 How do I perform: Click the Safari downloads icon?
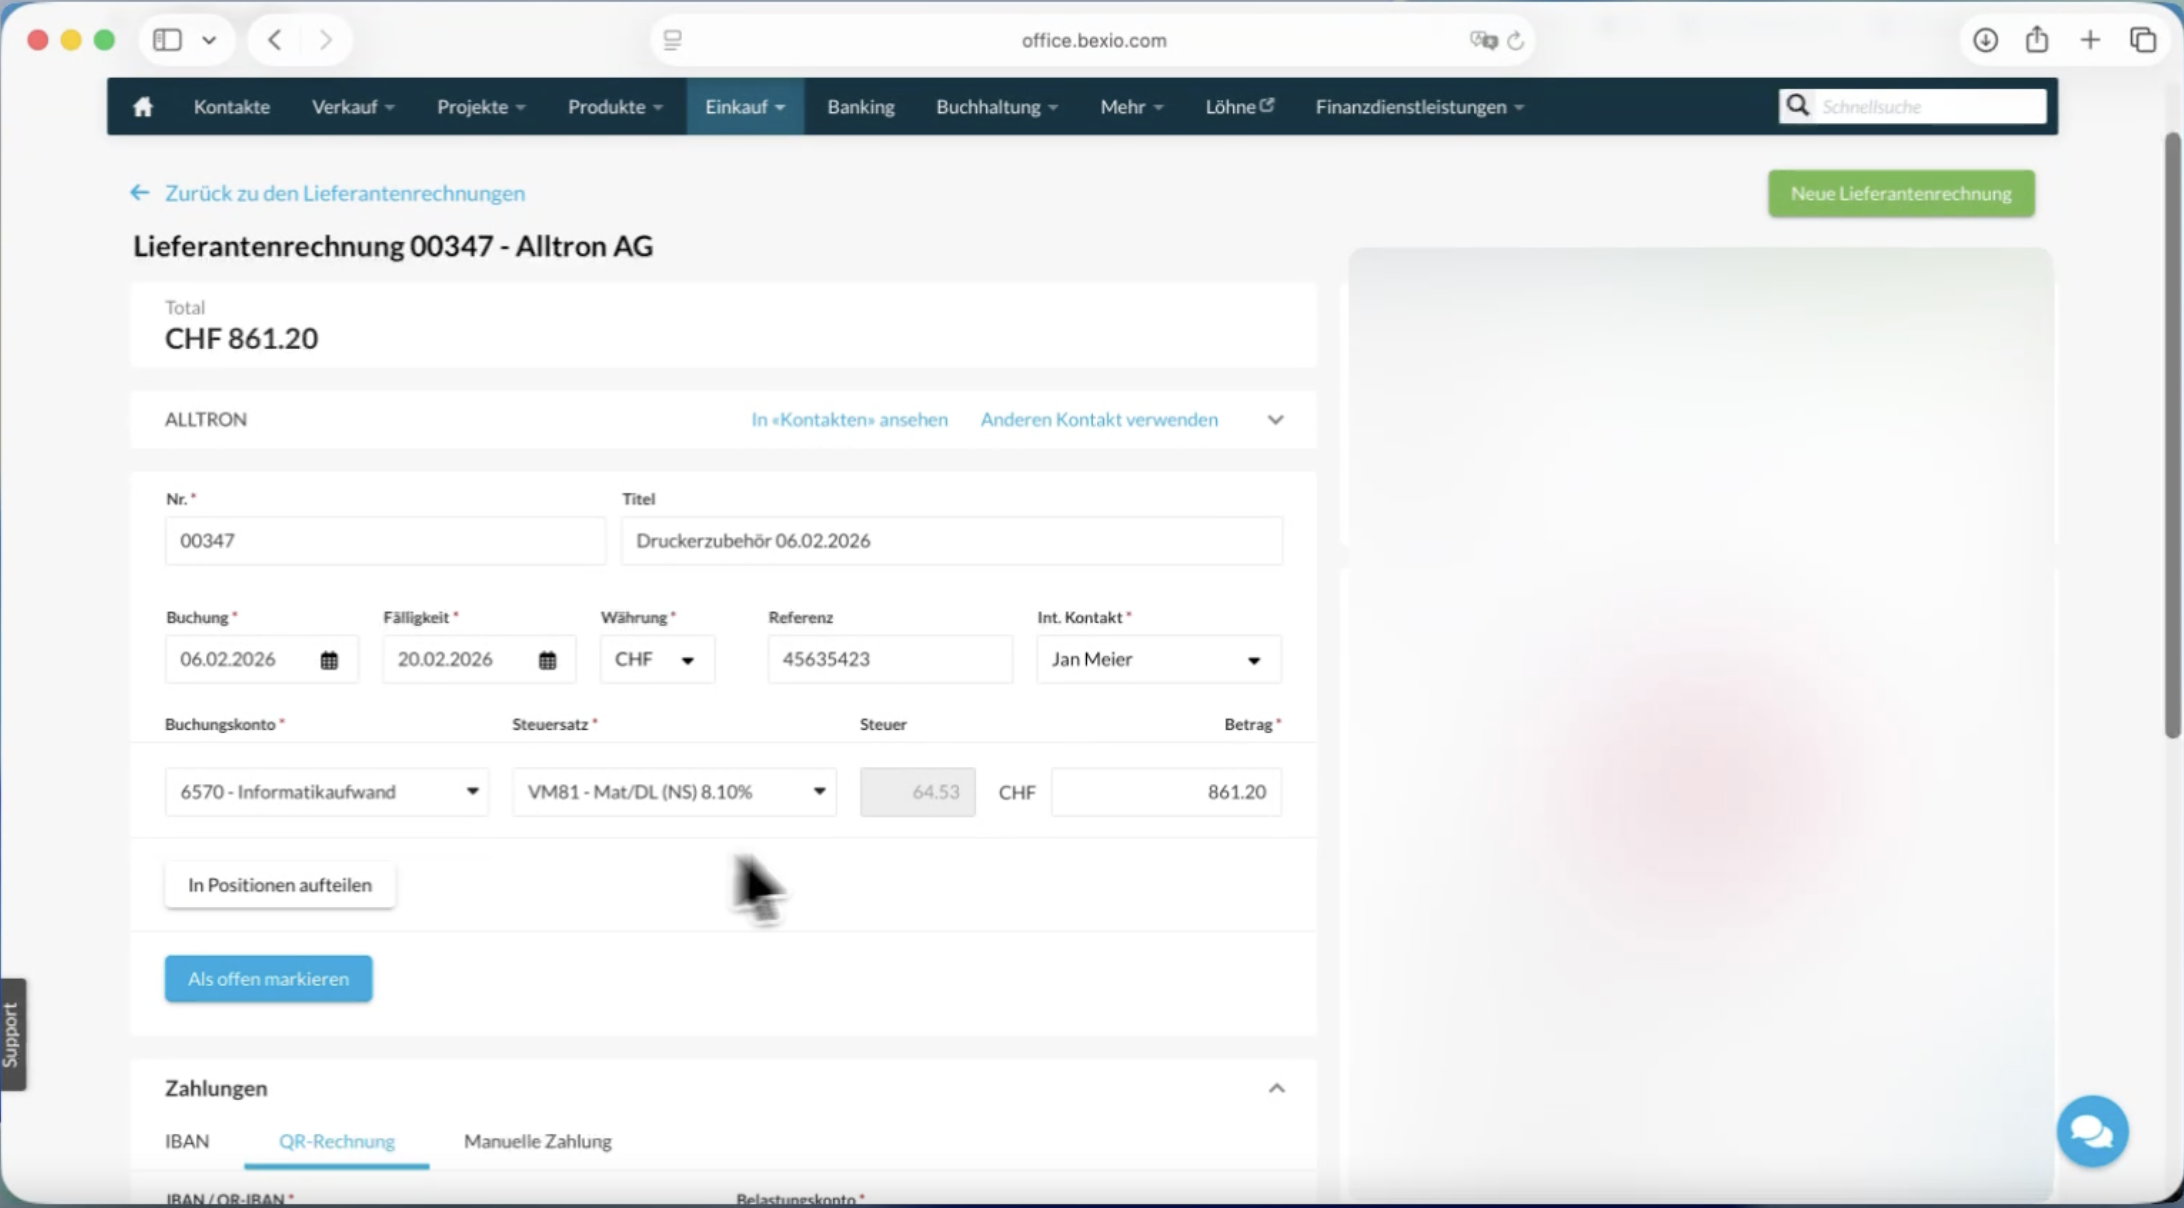(x=1985, y=40)
